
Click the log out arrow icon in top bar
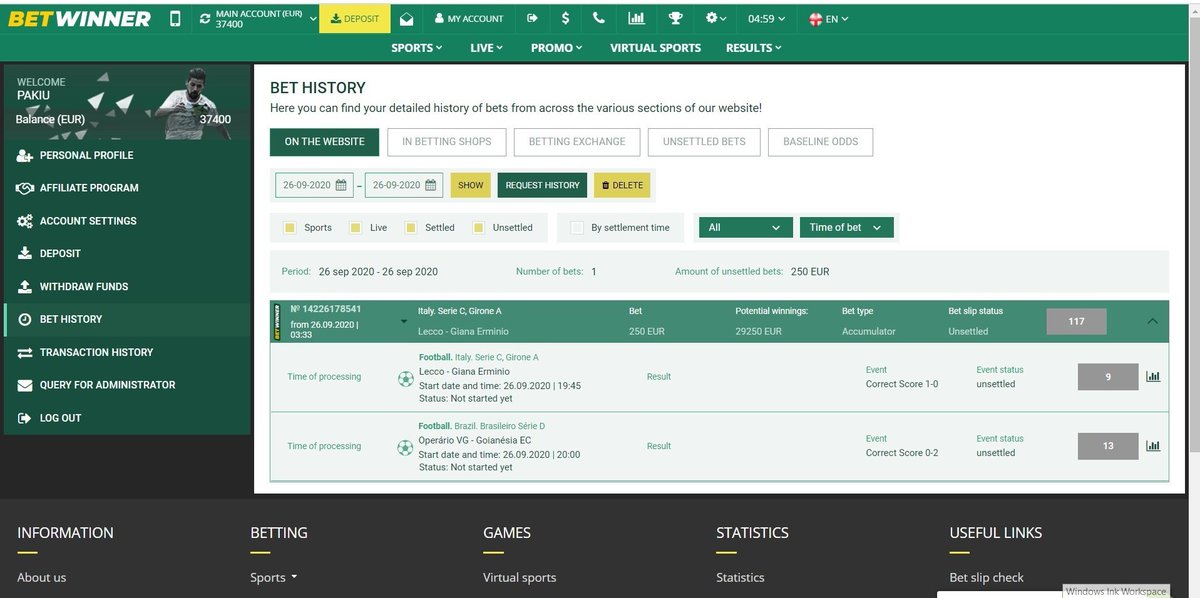click(x=532, y=18)
